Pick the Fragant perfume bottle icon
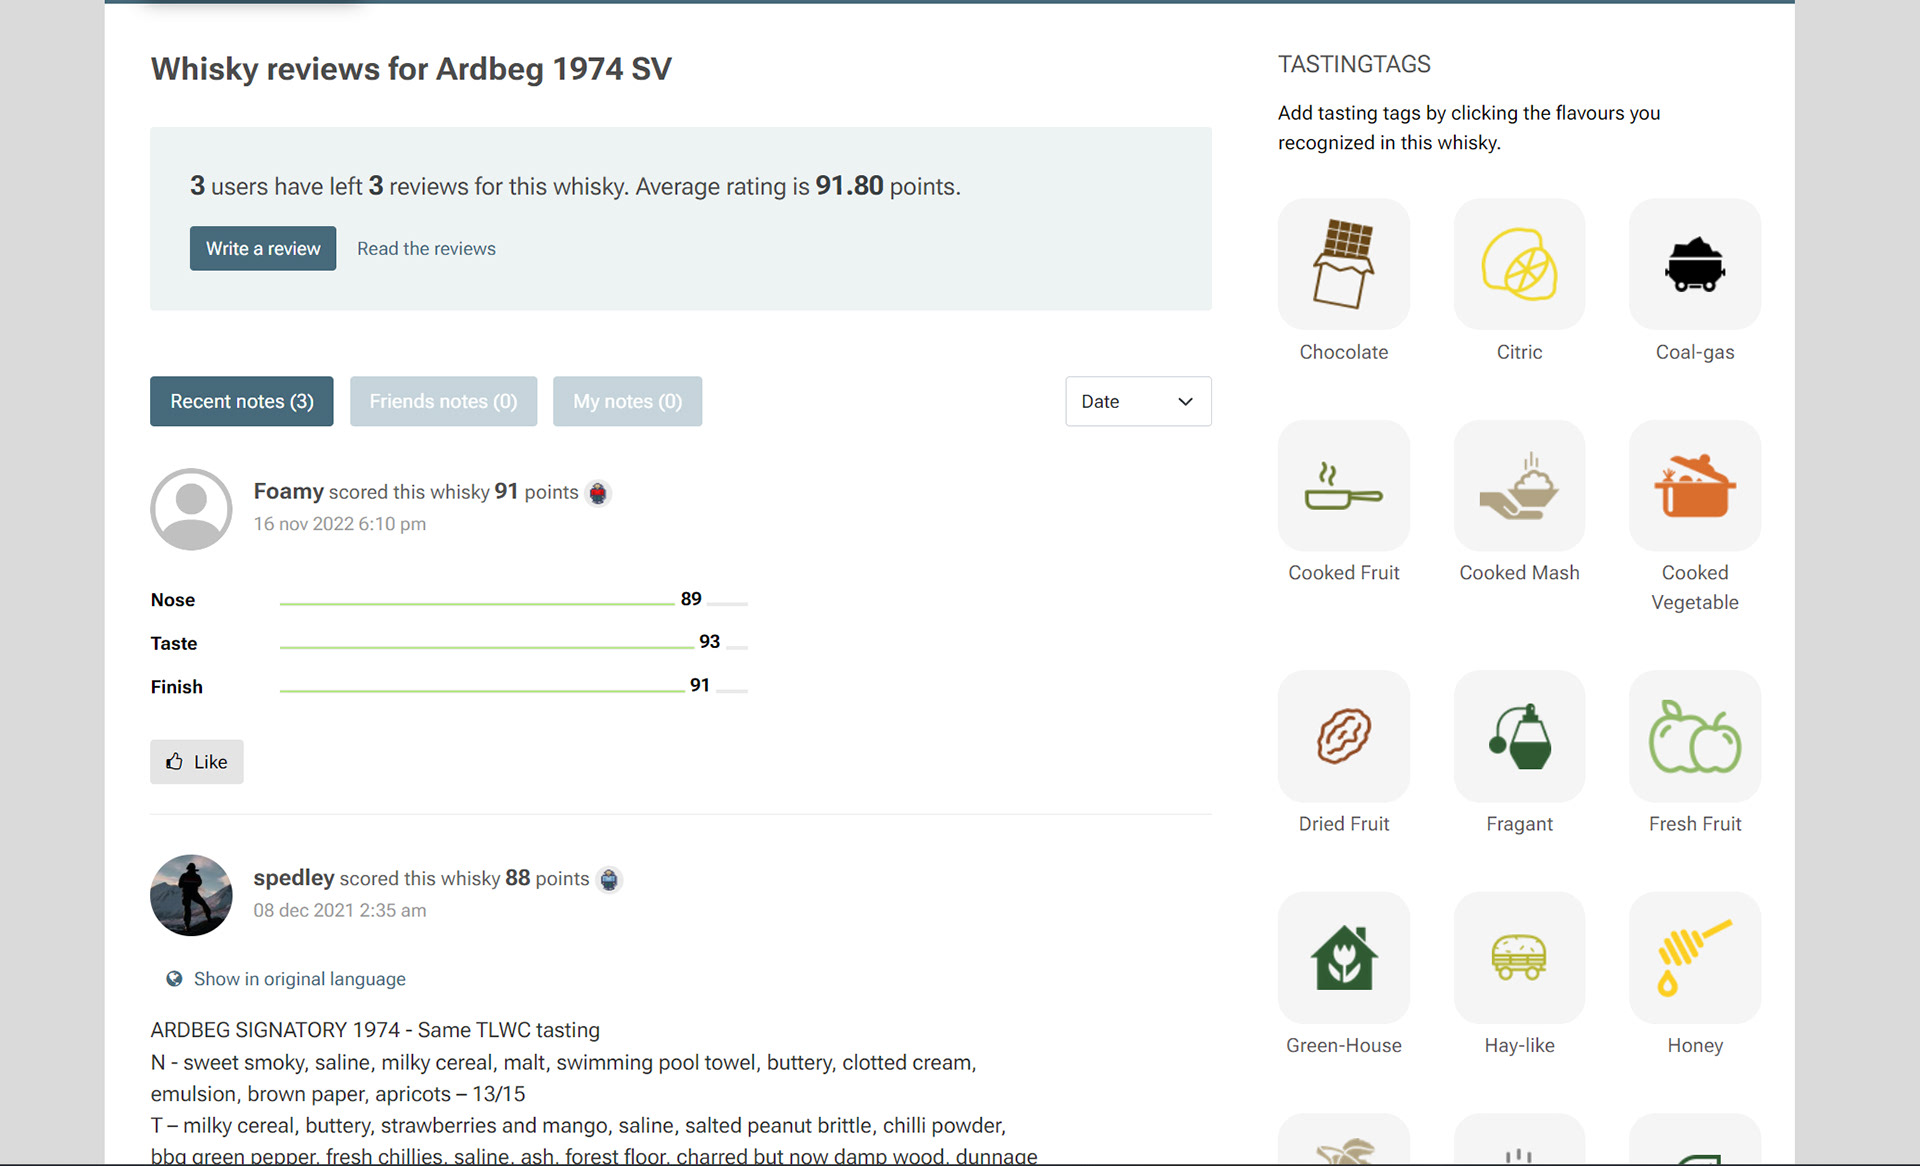The height and width of the screenshot is (1166, 1920). pyautogui.click(x=1518, y=737)
